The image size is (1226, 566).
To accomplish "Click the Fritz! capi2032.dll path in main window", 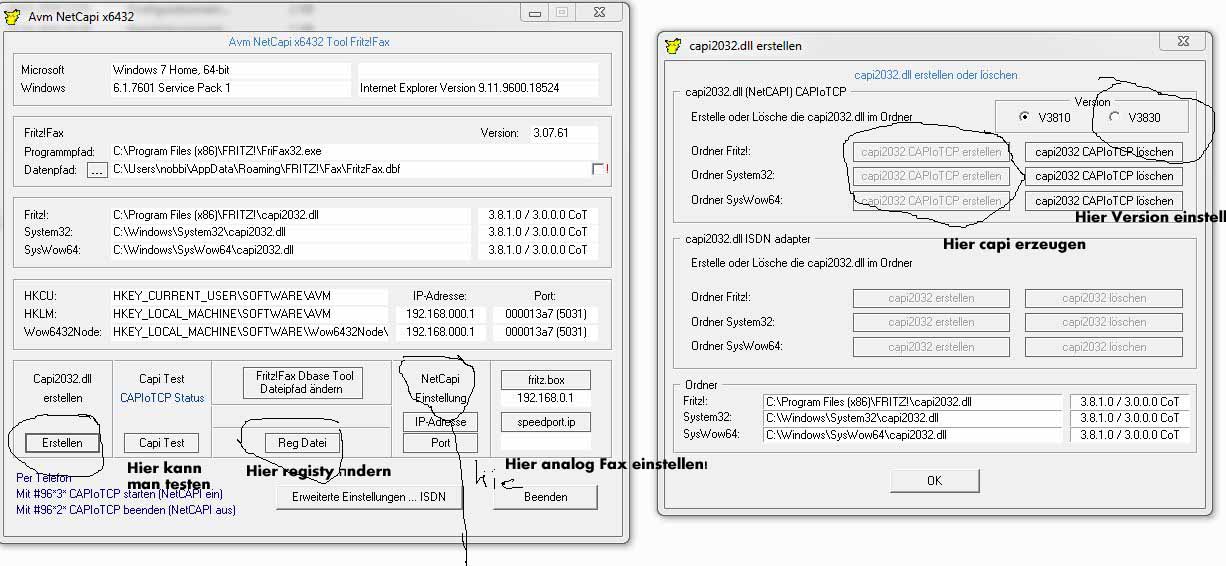I will (290, 215).
